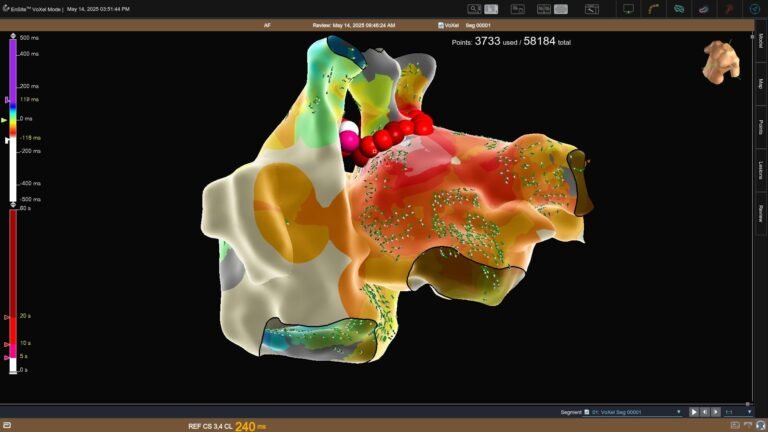Click the red ablation pin icon

click(730, 9)
